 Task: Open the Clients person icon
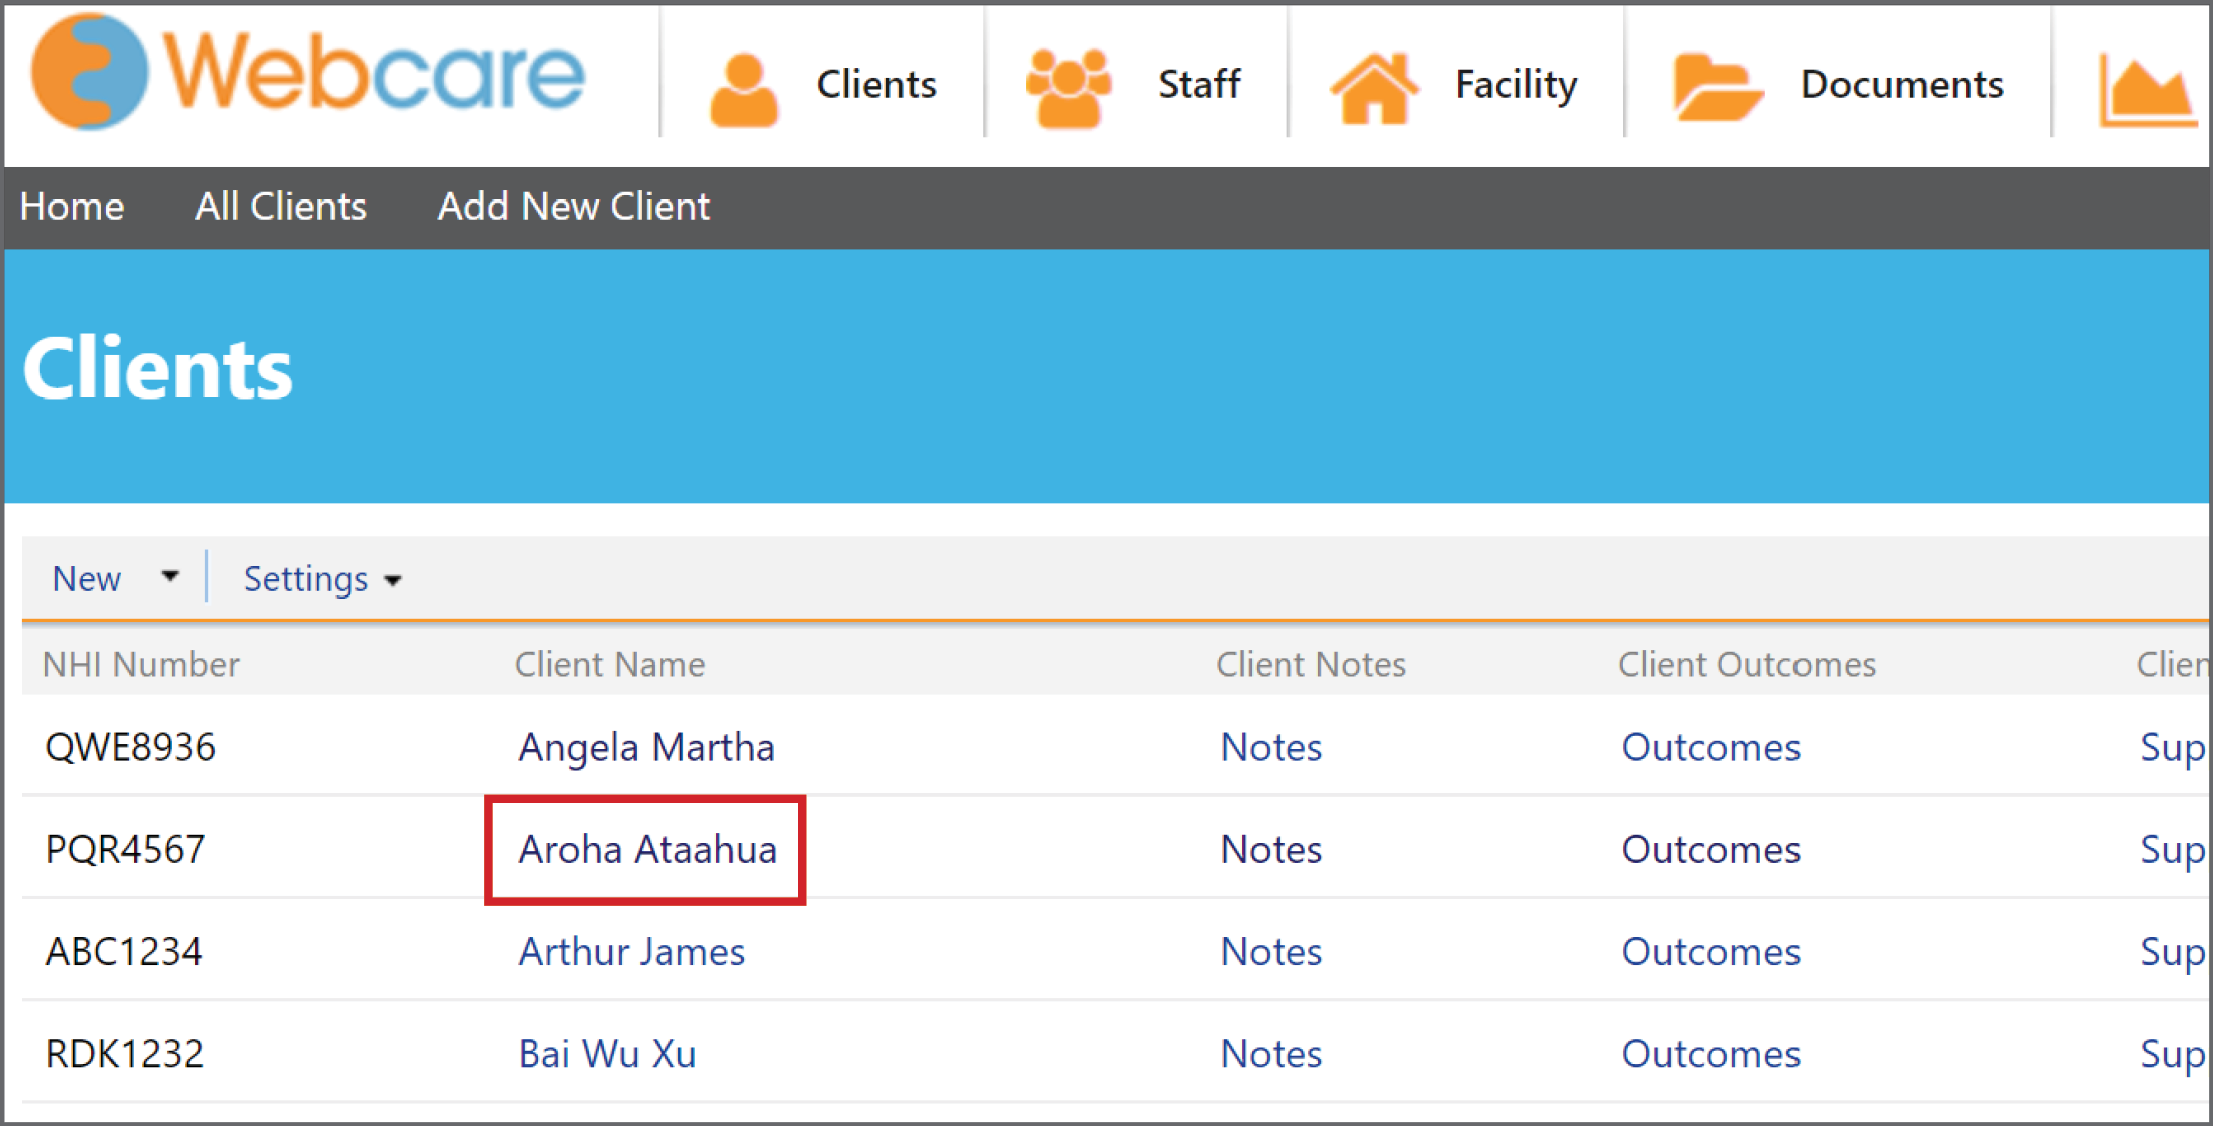(744, 90)
